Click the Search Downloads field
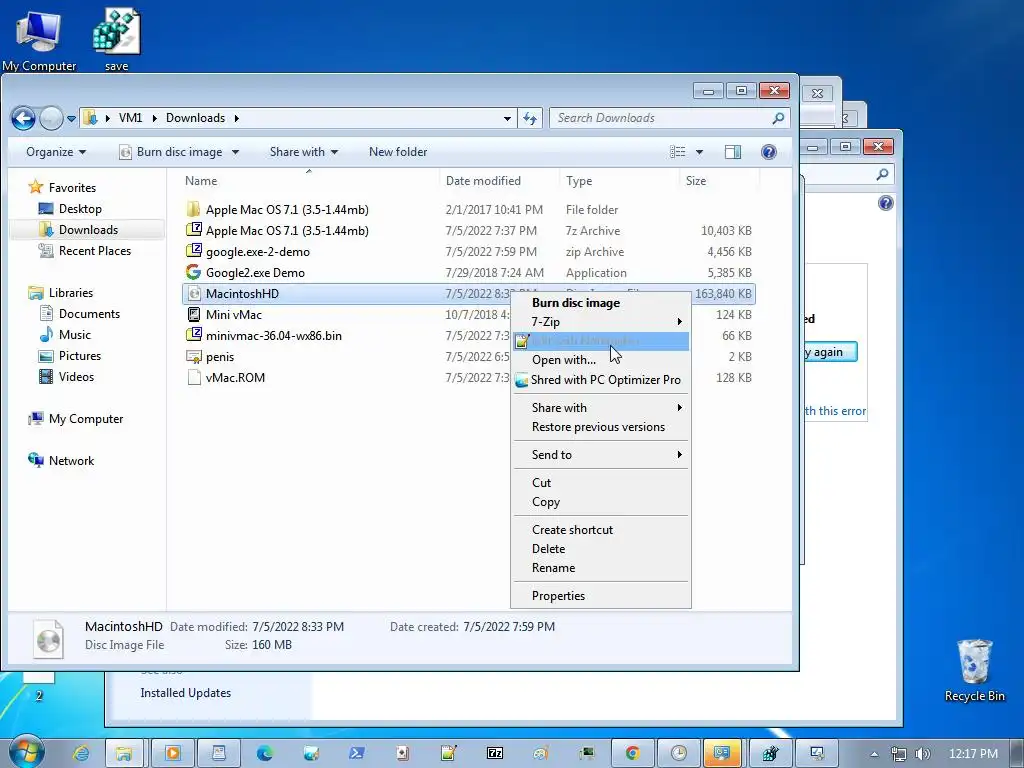The image size is (1024, 768). tap(669, 118)
